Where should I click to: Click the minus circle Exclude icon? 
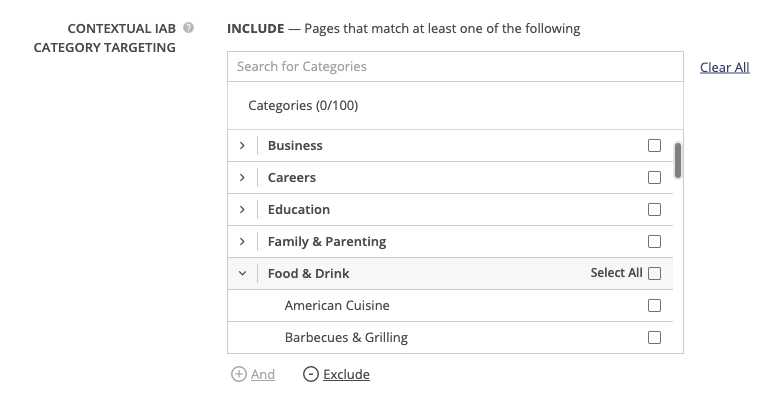[x=311, y=374]
